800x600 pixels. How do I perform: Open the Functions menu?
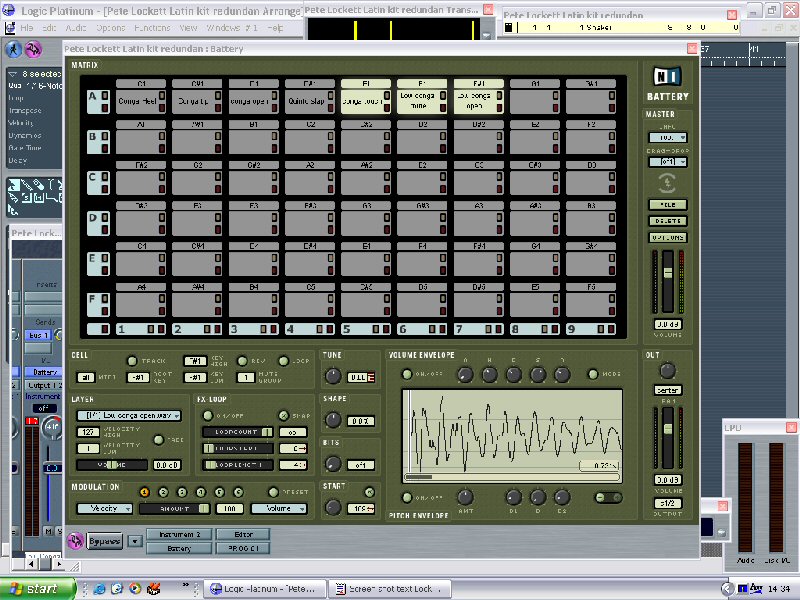[151, 27]
